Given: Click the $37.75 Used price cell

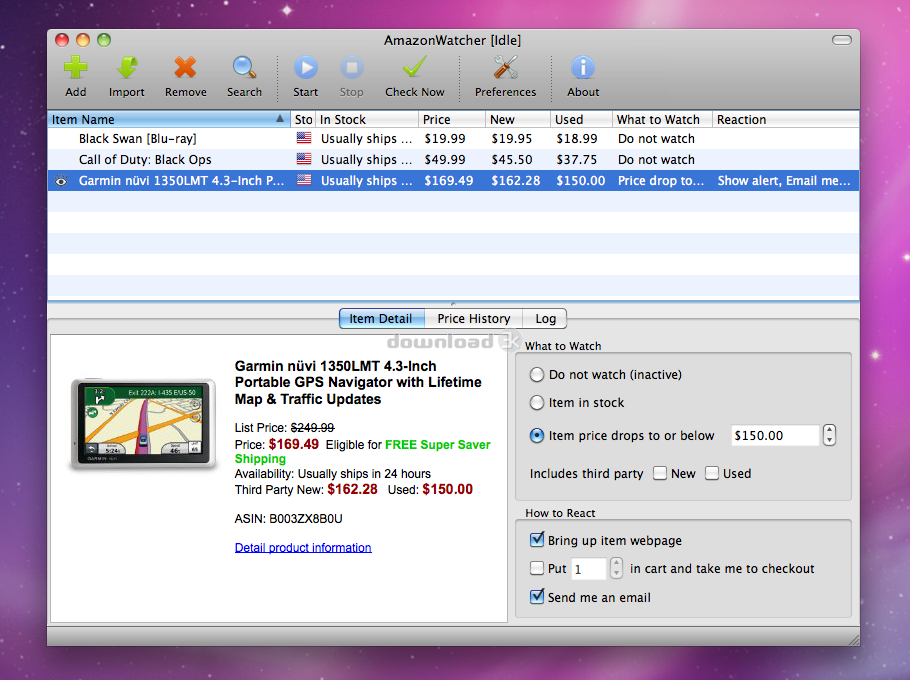Looking at the screenshot, I should pos(577,160).
